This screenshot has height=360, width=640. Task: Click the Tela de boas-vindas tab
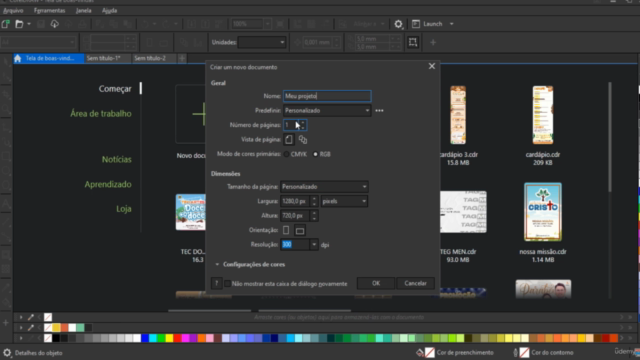50,58
